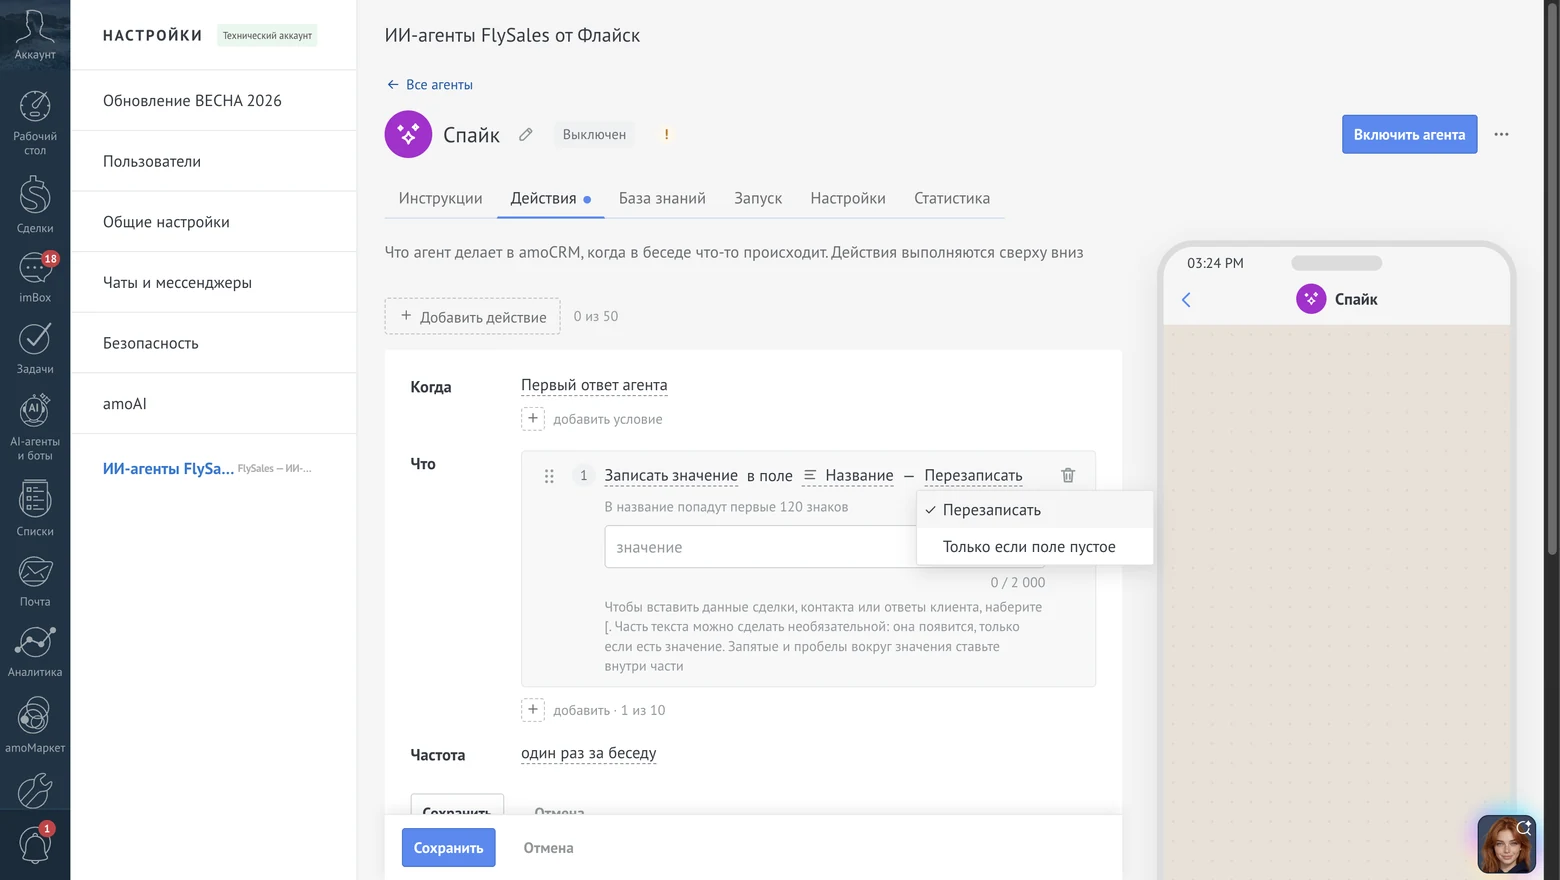Go back via Все агенты link
The image size is (1560, 880).
click(x=429, y=84)
